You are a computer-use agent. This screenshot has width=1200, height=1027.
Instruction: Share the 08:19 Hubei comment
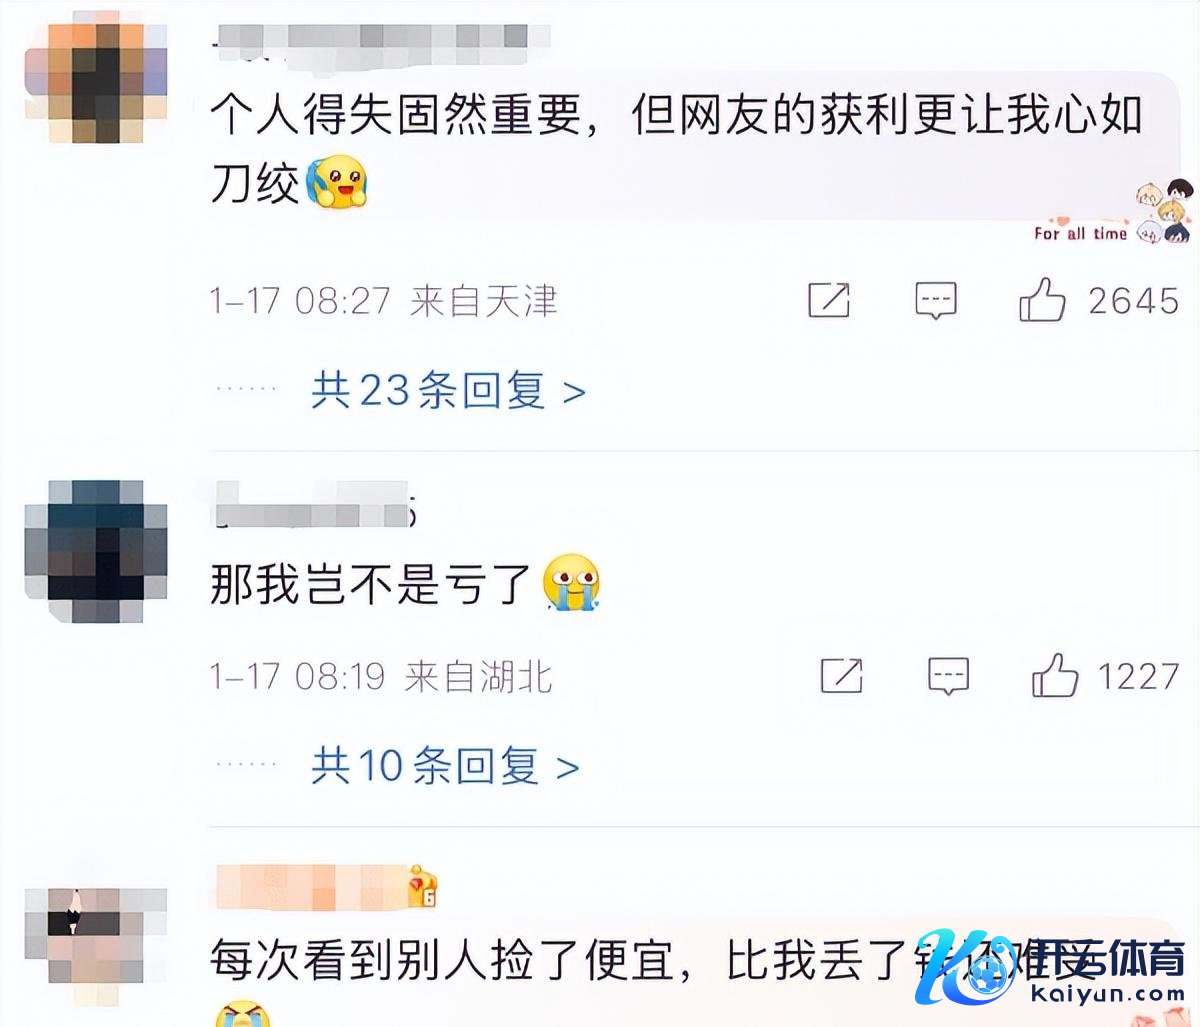pyautogui.click(x=841, y=676)
